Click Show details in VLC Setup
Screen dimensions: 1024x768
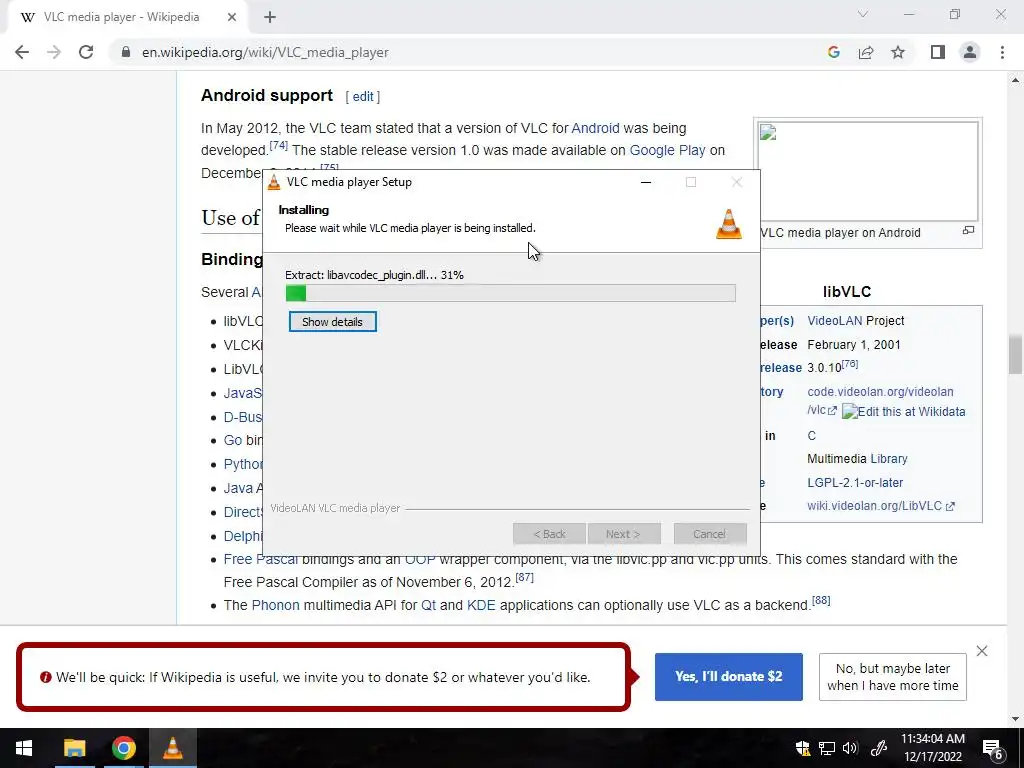332,322
